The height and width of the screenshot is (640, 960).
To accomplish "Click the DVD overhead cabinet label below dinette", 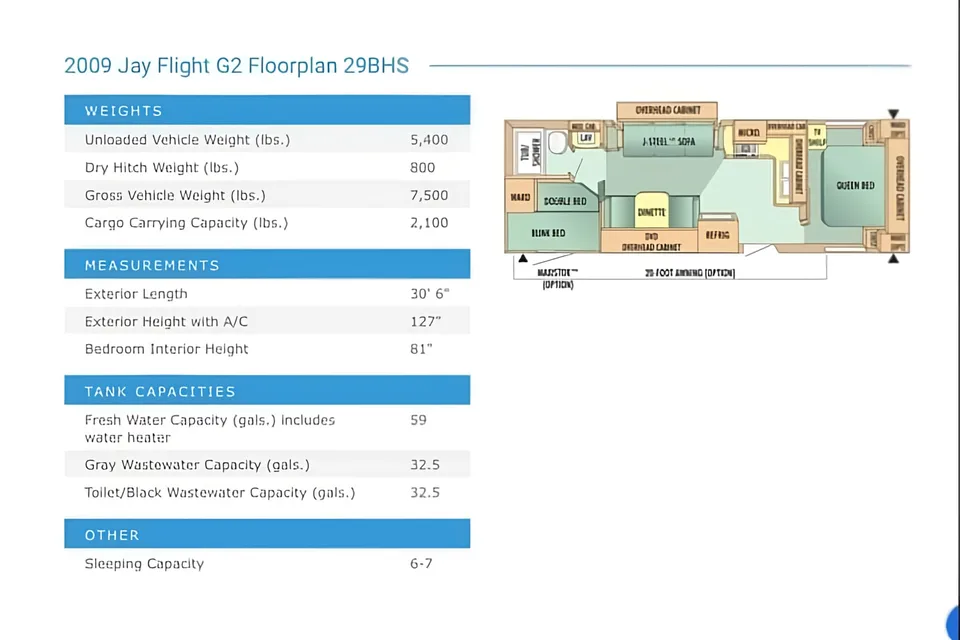I will [x=651, y=242].
